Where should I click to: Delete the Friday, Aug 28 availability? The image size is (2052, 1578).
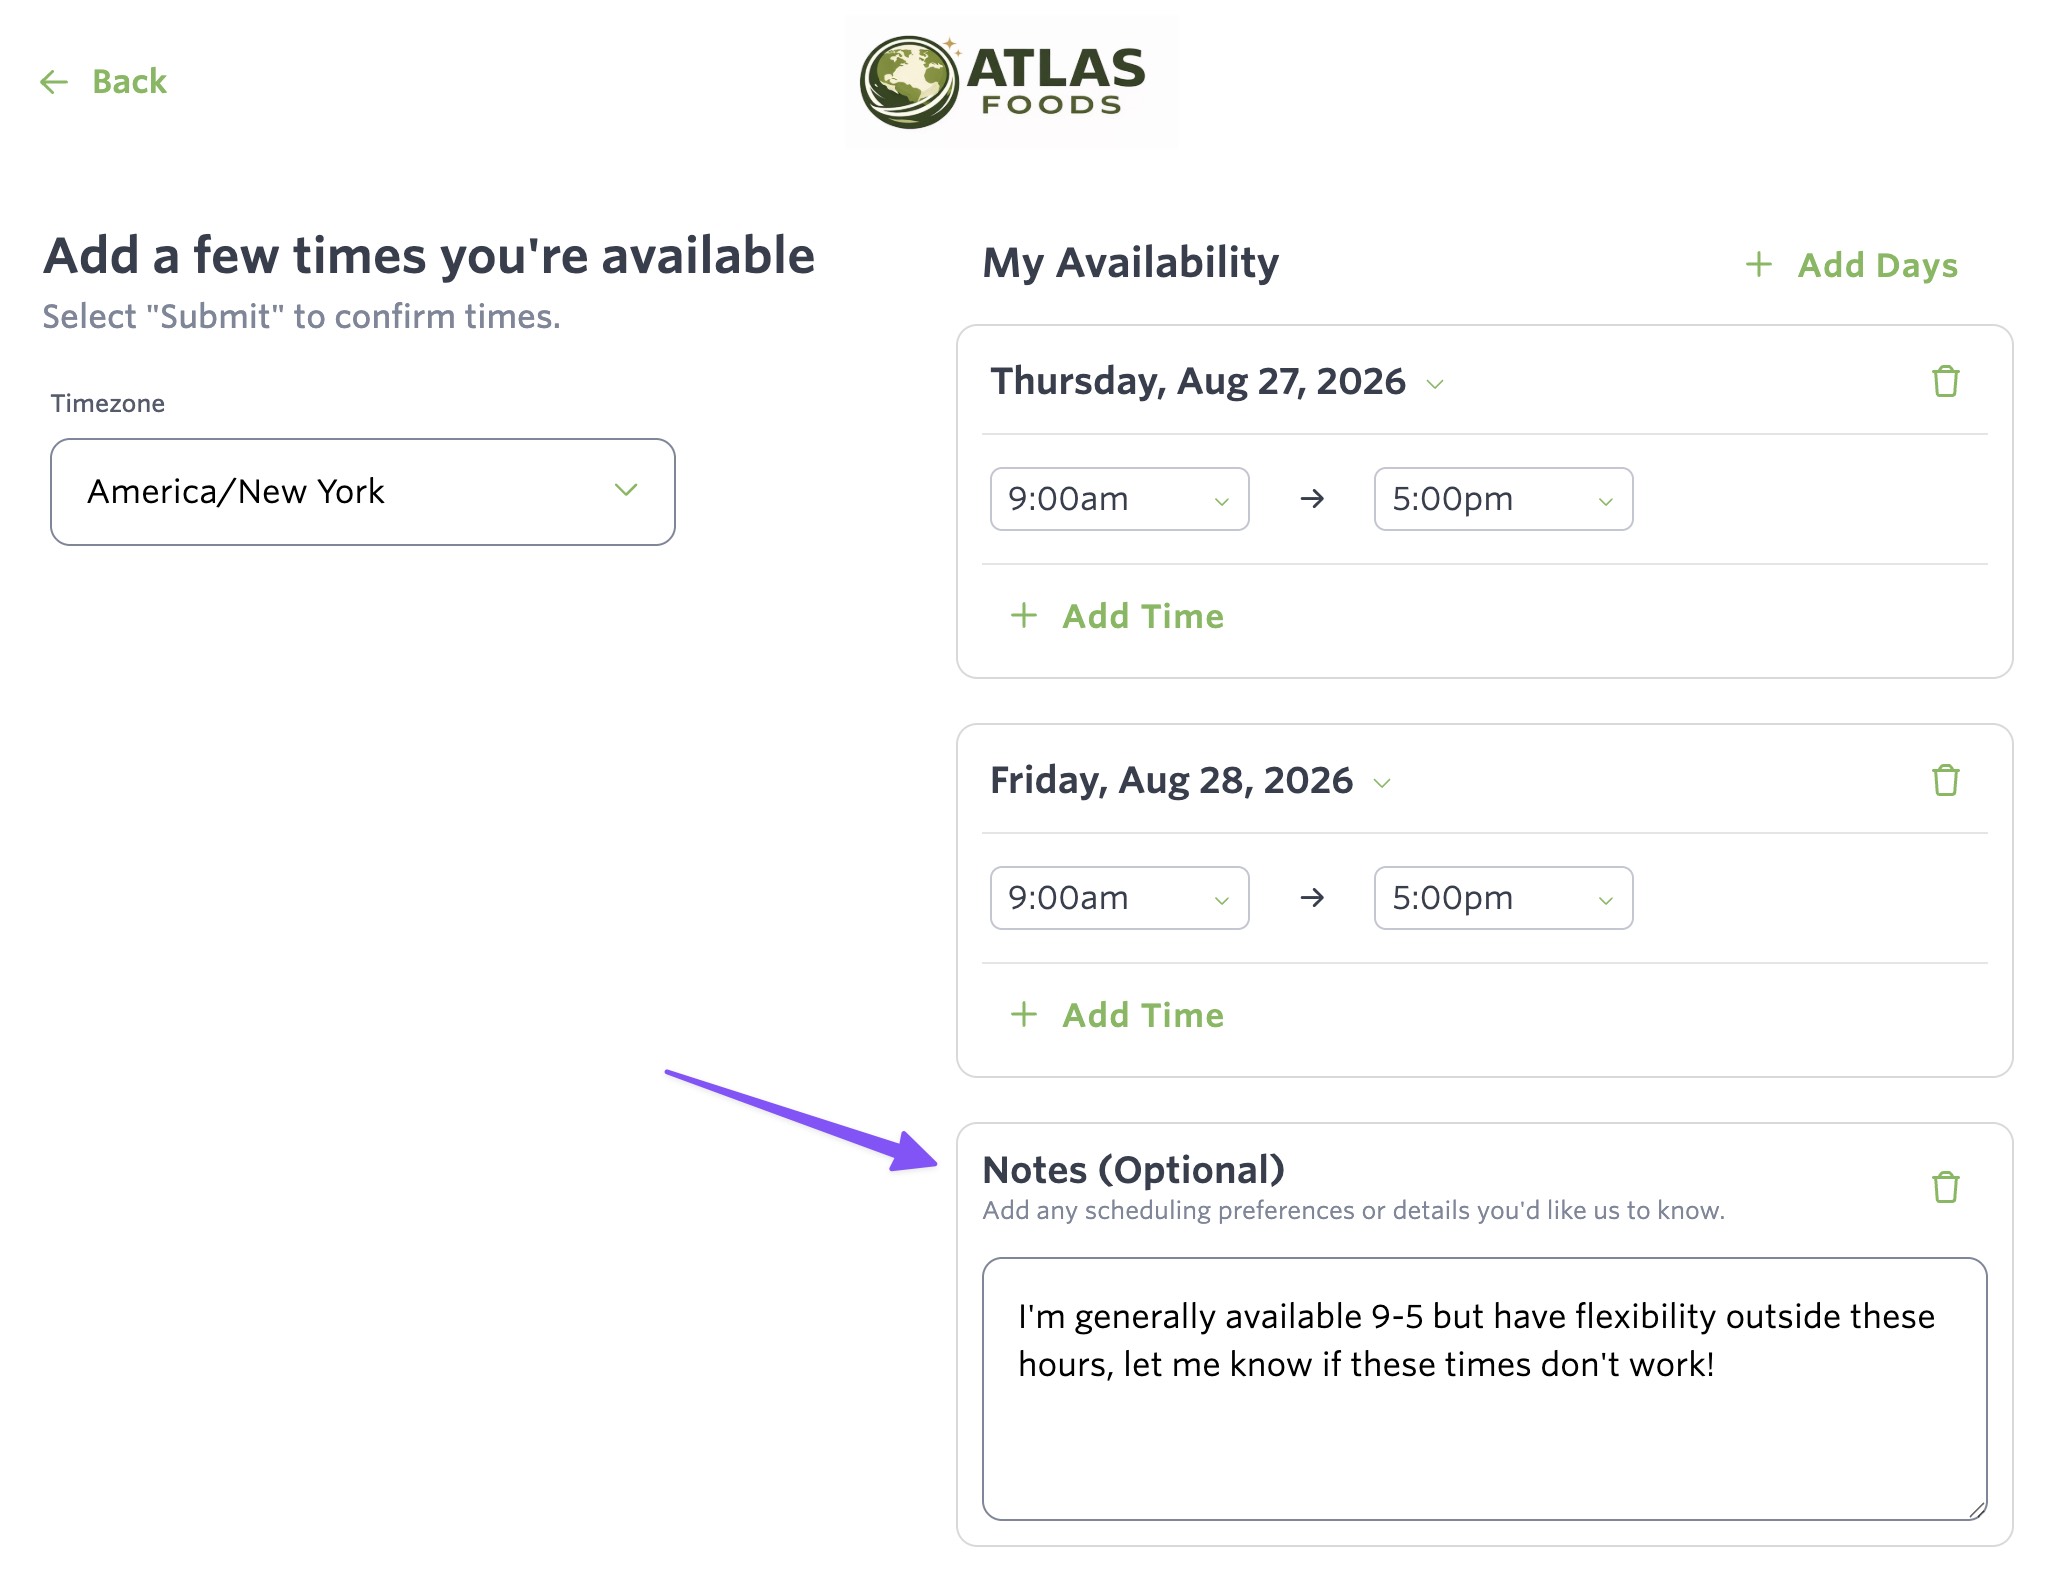click(1945, 780)
